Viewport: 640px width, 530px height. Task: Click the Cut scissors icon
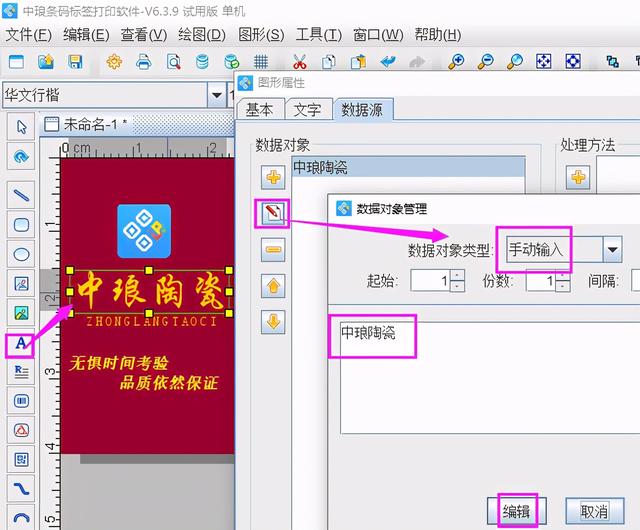point(300,62)
